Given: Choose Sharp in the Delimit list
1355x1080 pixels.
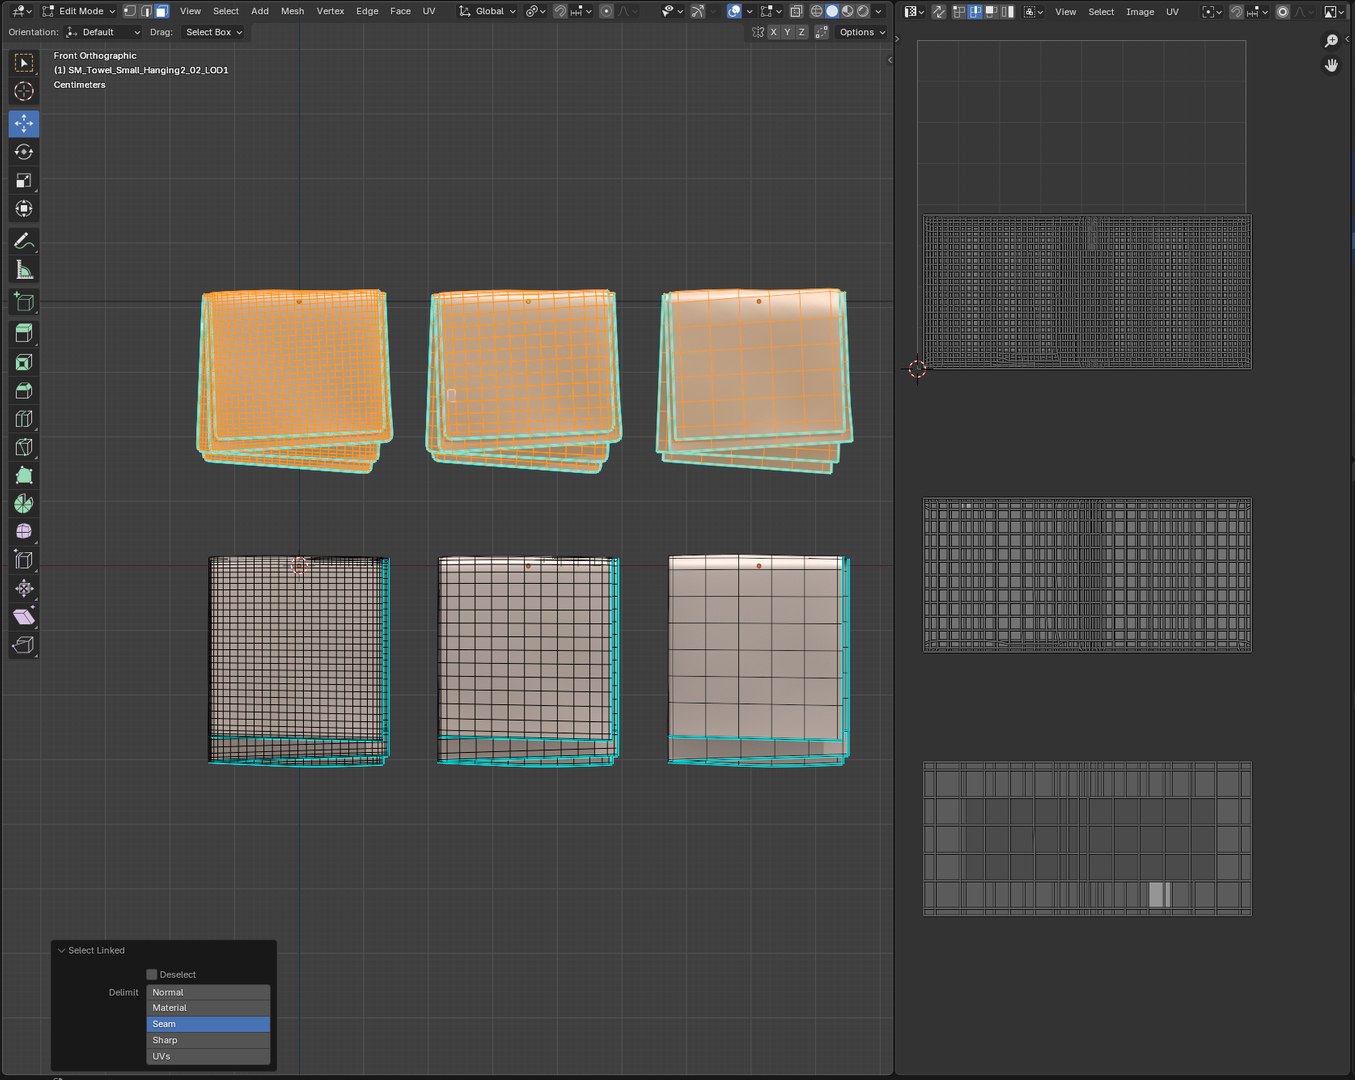Looking at the screenshot, I should pos(208,1040).
